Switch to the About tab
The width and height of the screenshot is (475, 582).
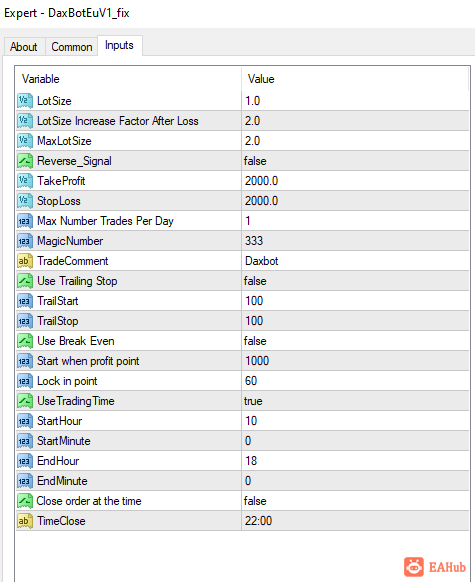click(24, 47)
